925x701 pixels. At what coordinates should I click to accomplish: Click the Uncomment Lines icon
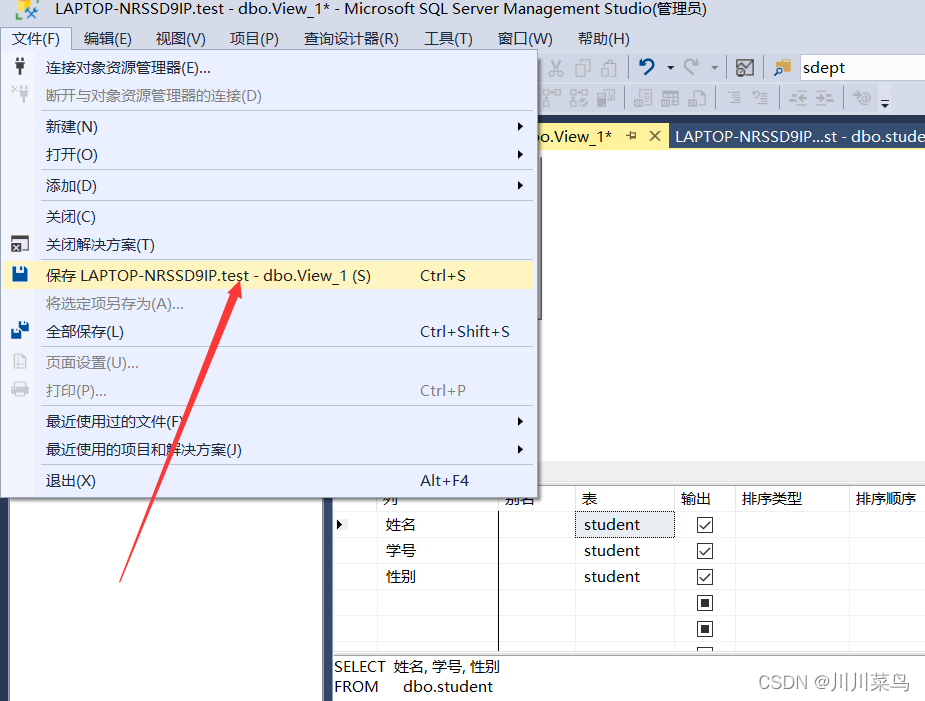click(760, 98)
